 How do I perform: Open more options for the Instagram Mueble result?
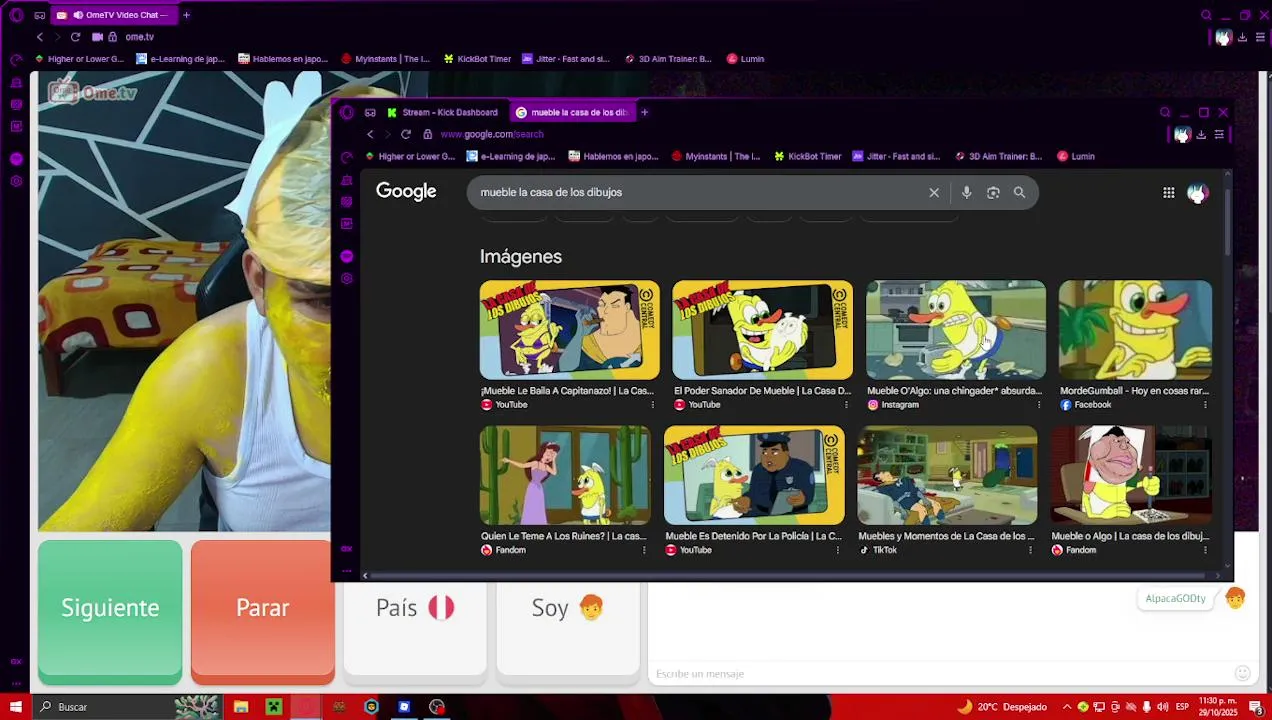[x=1038, y=405]
